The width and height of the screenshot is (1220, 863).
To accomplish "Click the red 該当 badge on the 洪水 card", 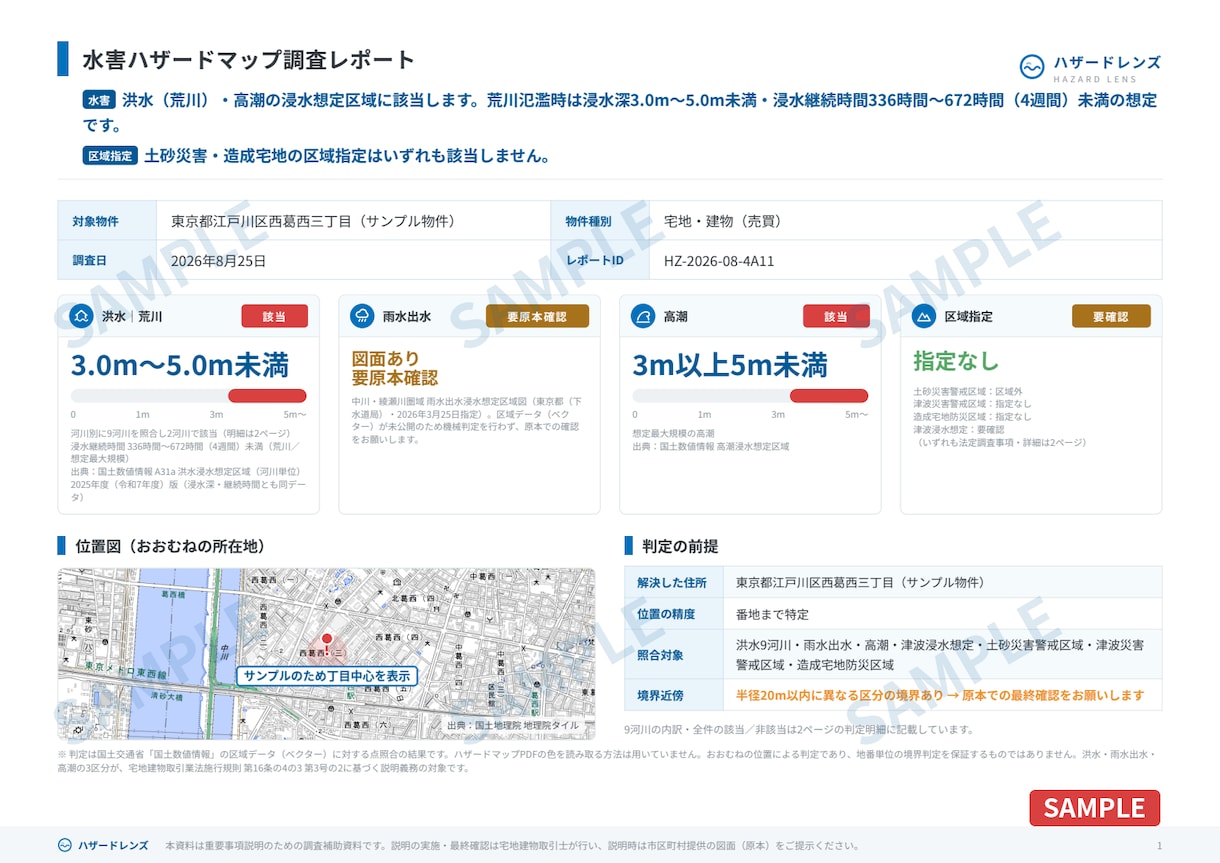I will click(x=274, y=316).
